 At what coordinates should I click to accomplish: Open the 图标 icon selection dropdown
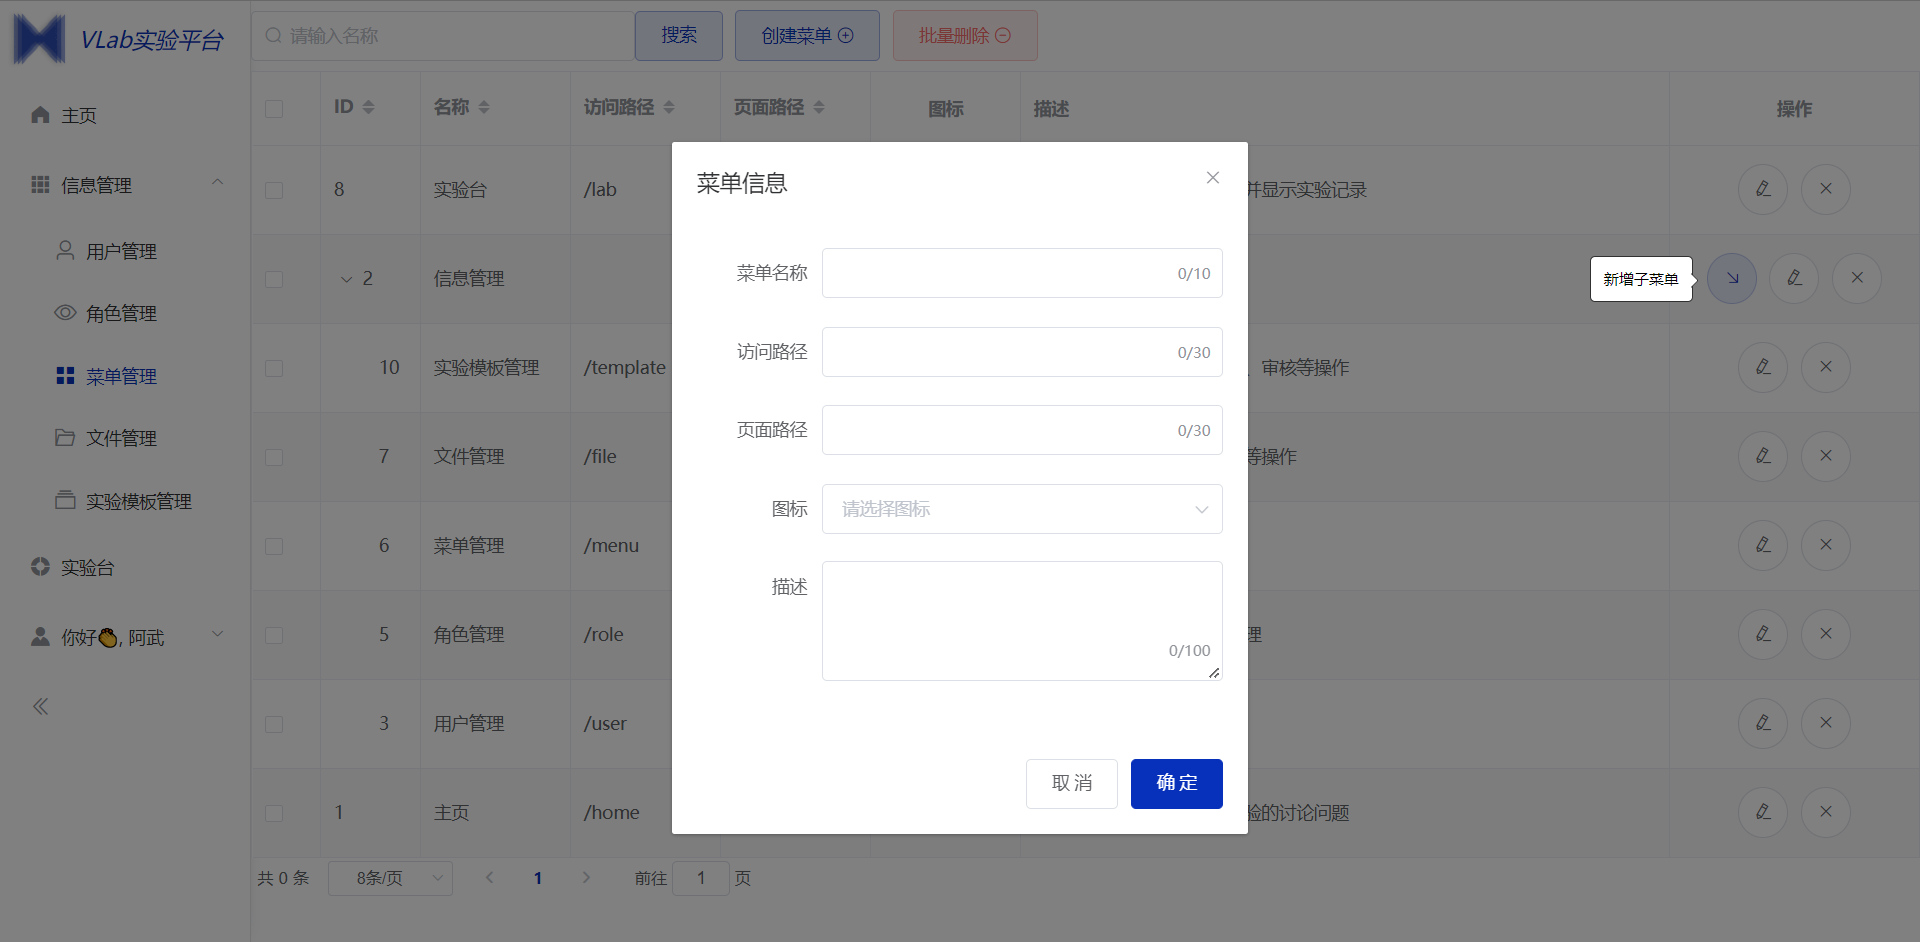pos(1022,509)
